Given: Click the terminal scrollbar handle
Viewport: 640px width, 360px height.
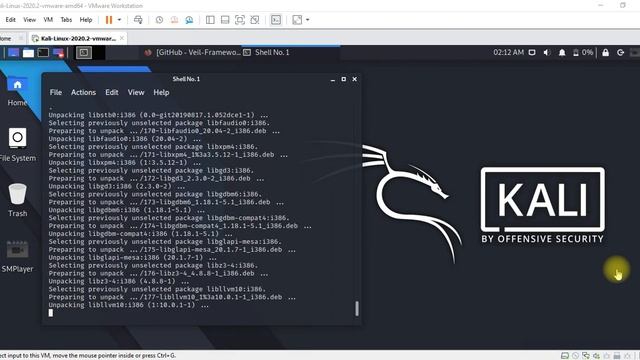Looking at the screenshot, I should (357, 308).
